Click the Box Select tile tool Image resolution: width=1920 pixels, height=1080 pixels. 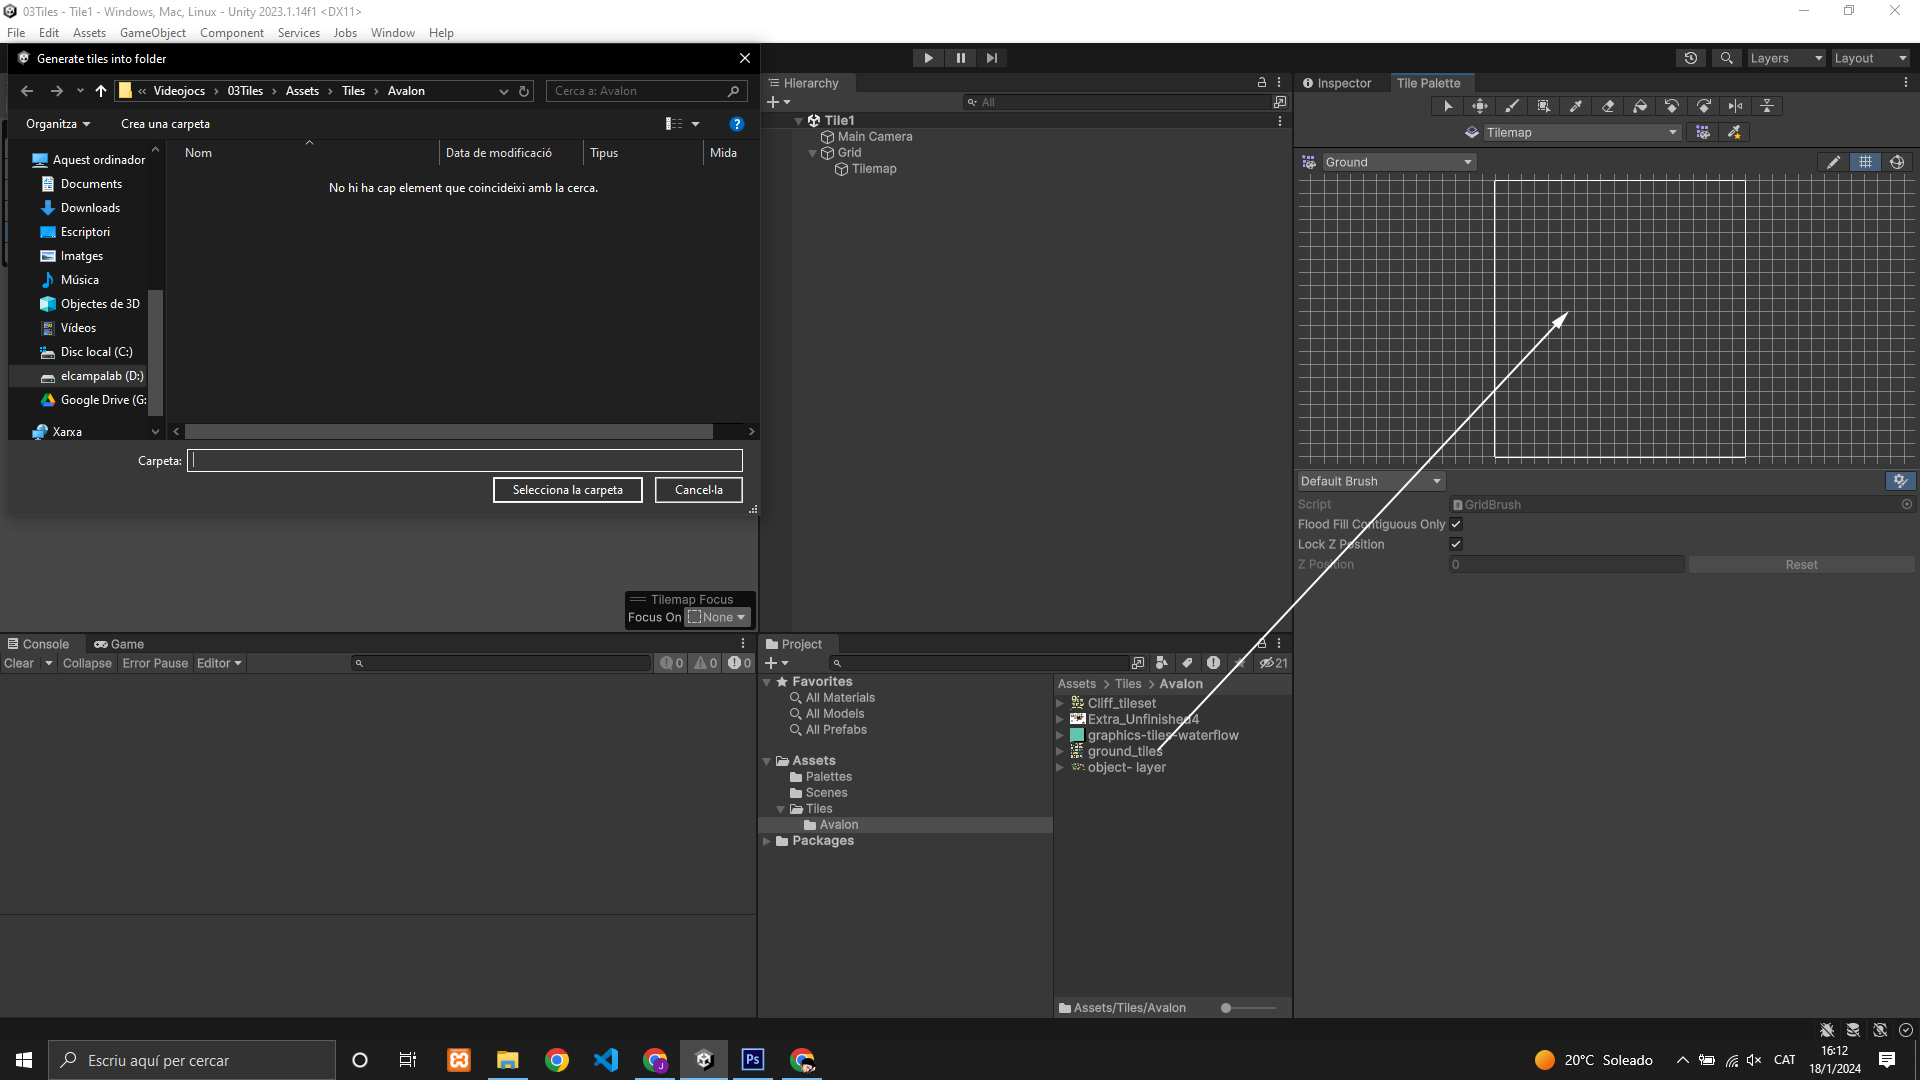click(1544, 106)
